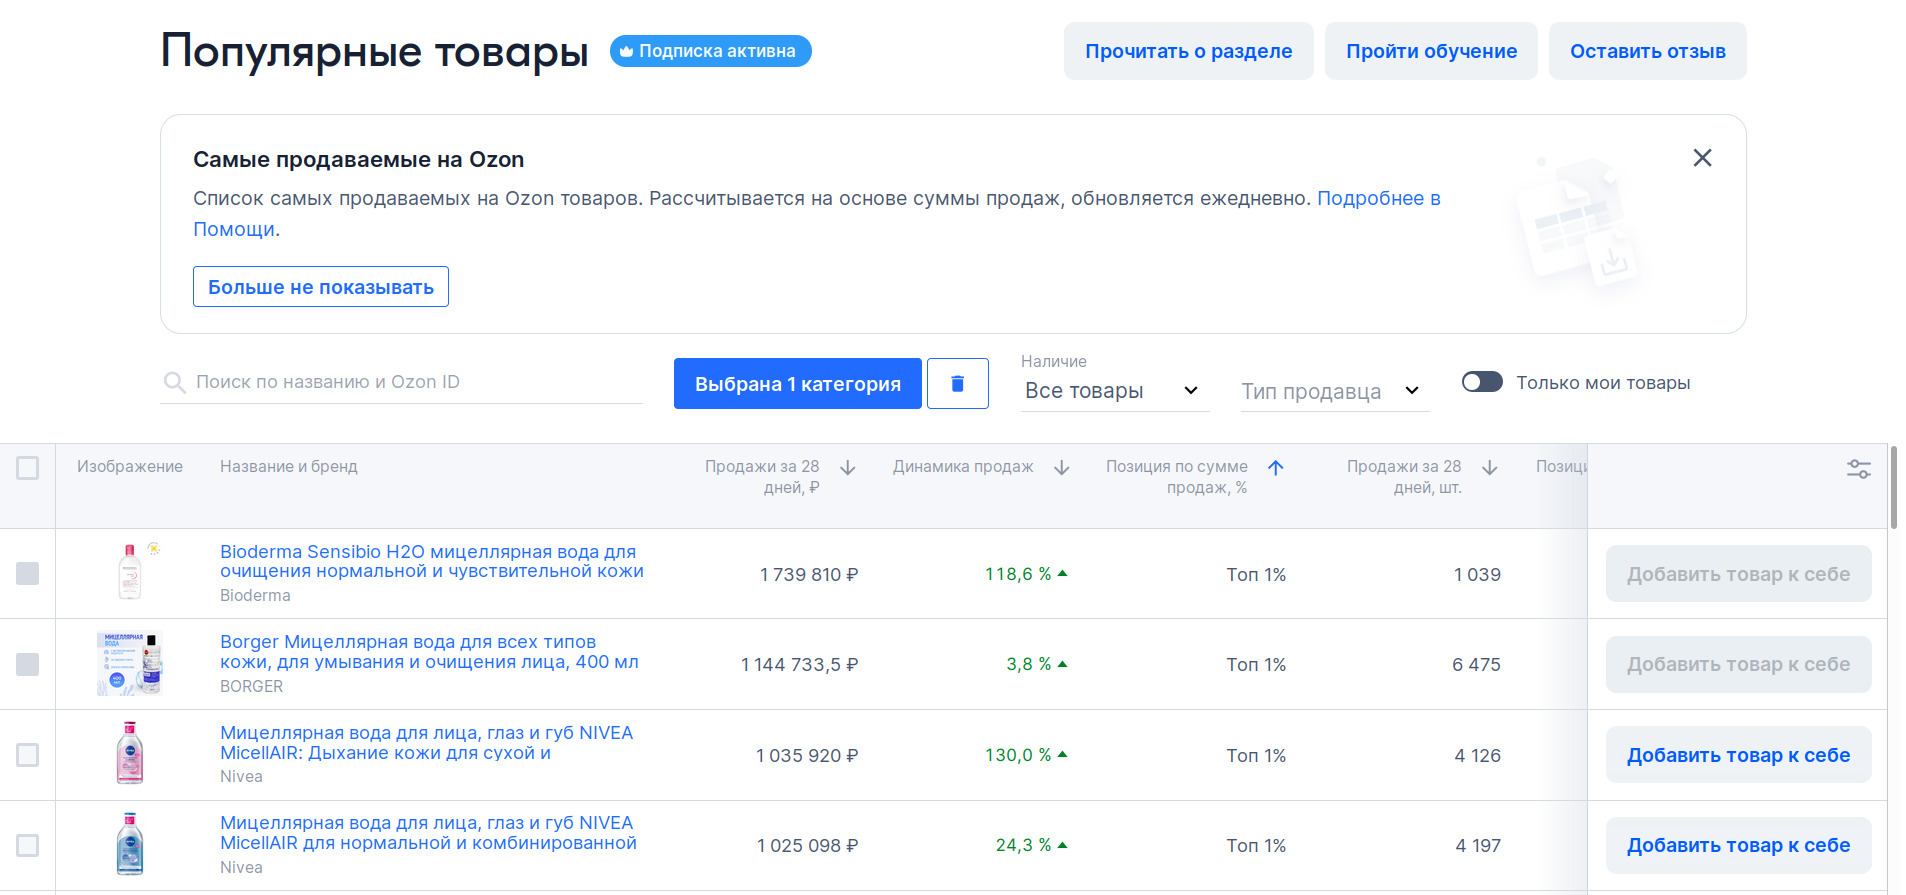Viewport: 1906px width, 895px height.
Task: Click 'Прочитать о разделе' button
Action: pyautogui.click(x=1188, y=51)
